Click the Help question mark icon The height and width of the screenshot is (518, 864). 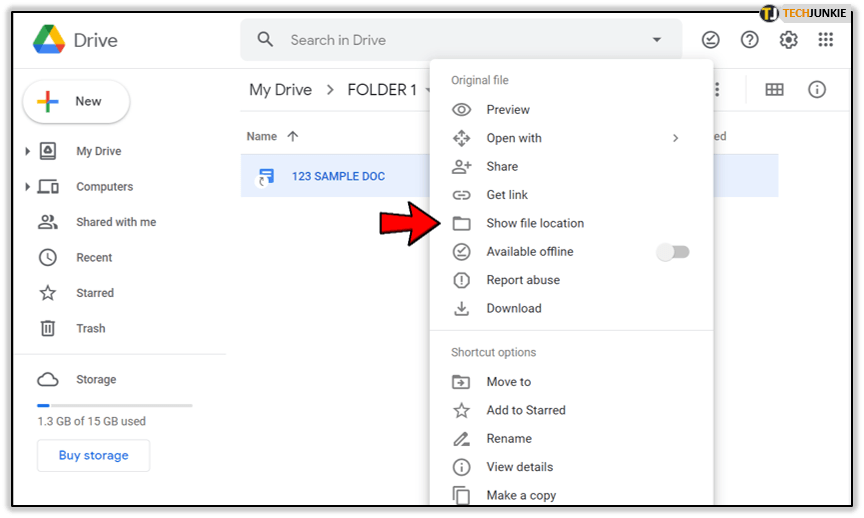coord(749,40)
